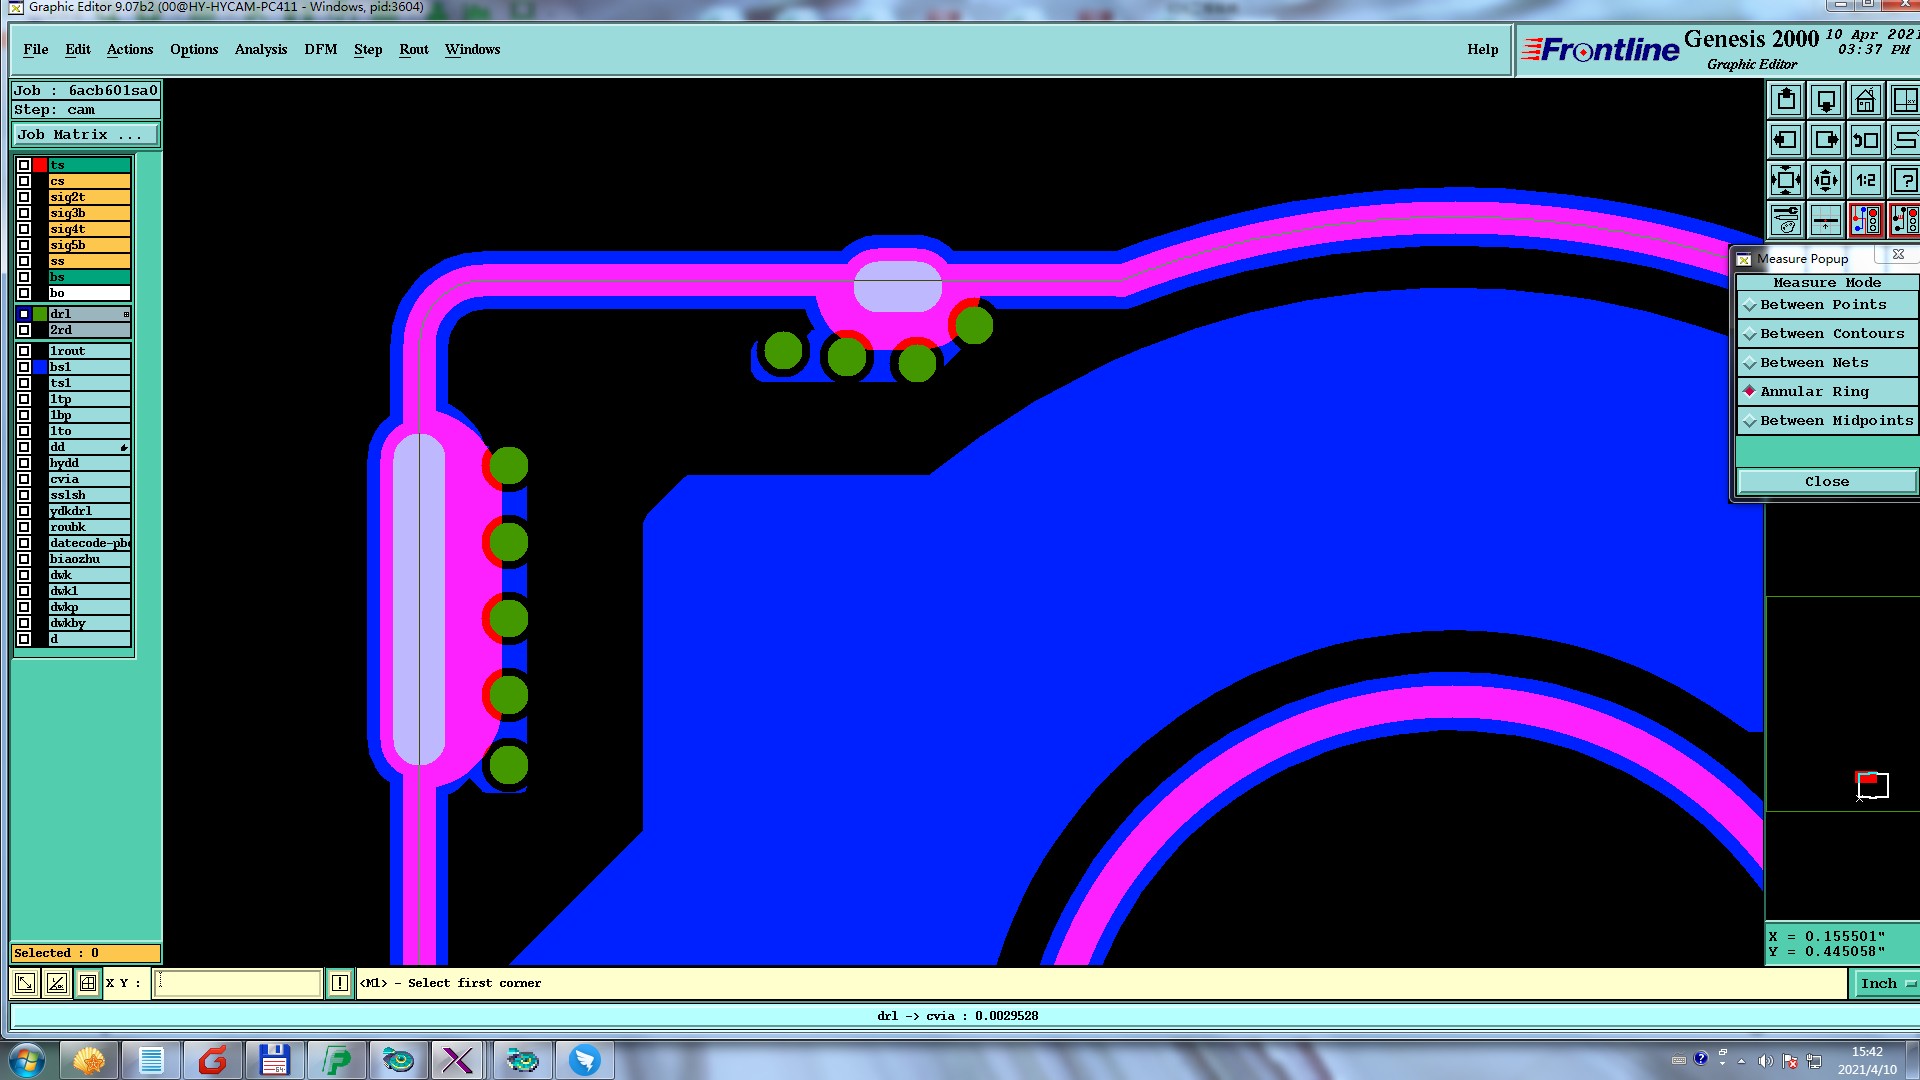Click the Close button in Measure Popup

pyautogui.click(x=1826, y=482)
